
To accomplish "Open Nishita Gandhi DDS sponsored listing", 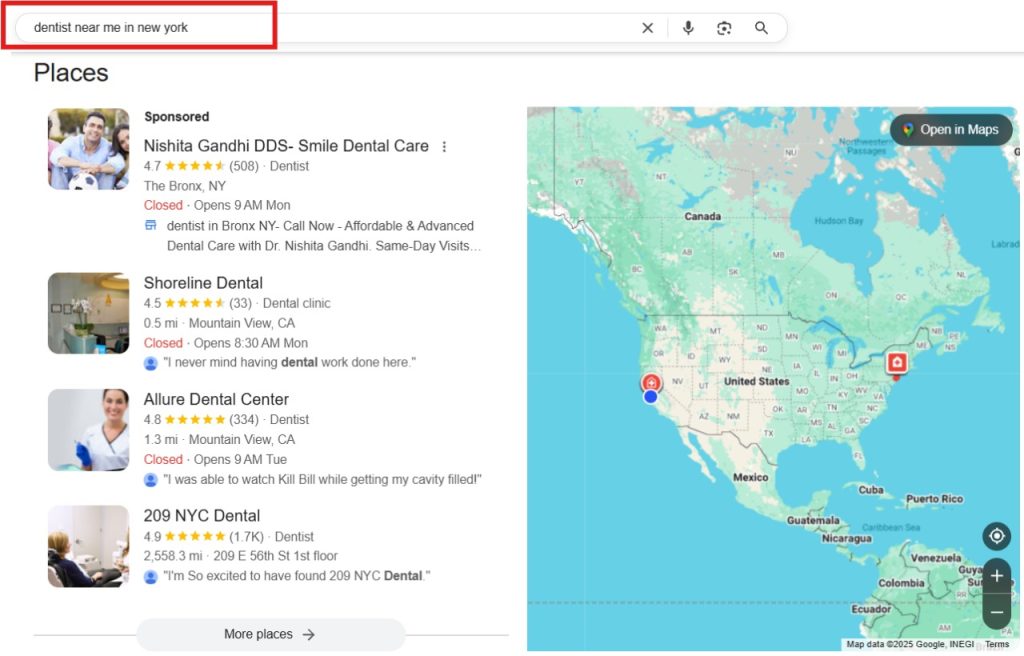I will [286, 146].
